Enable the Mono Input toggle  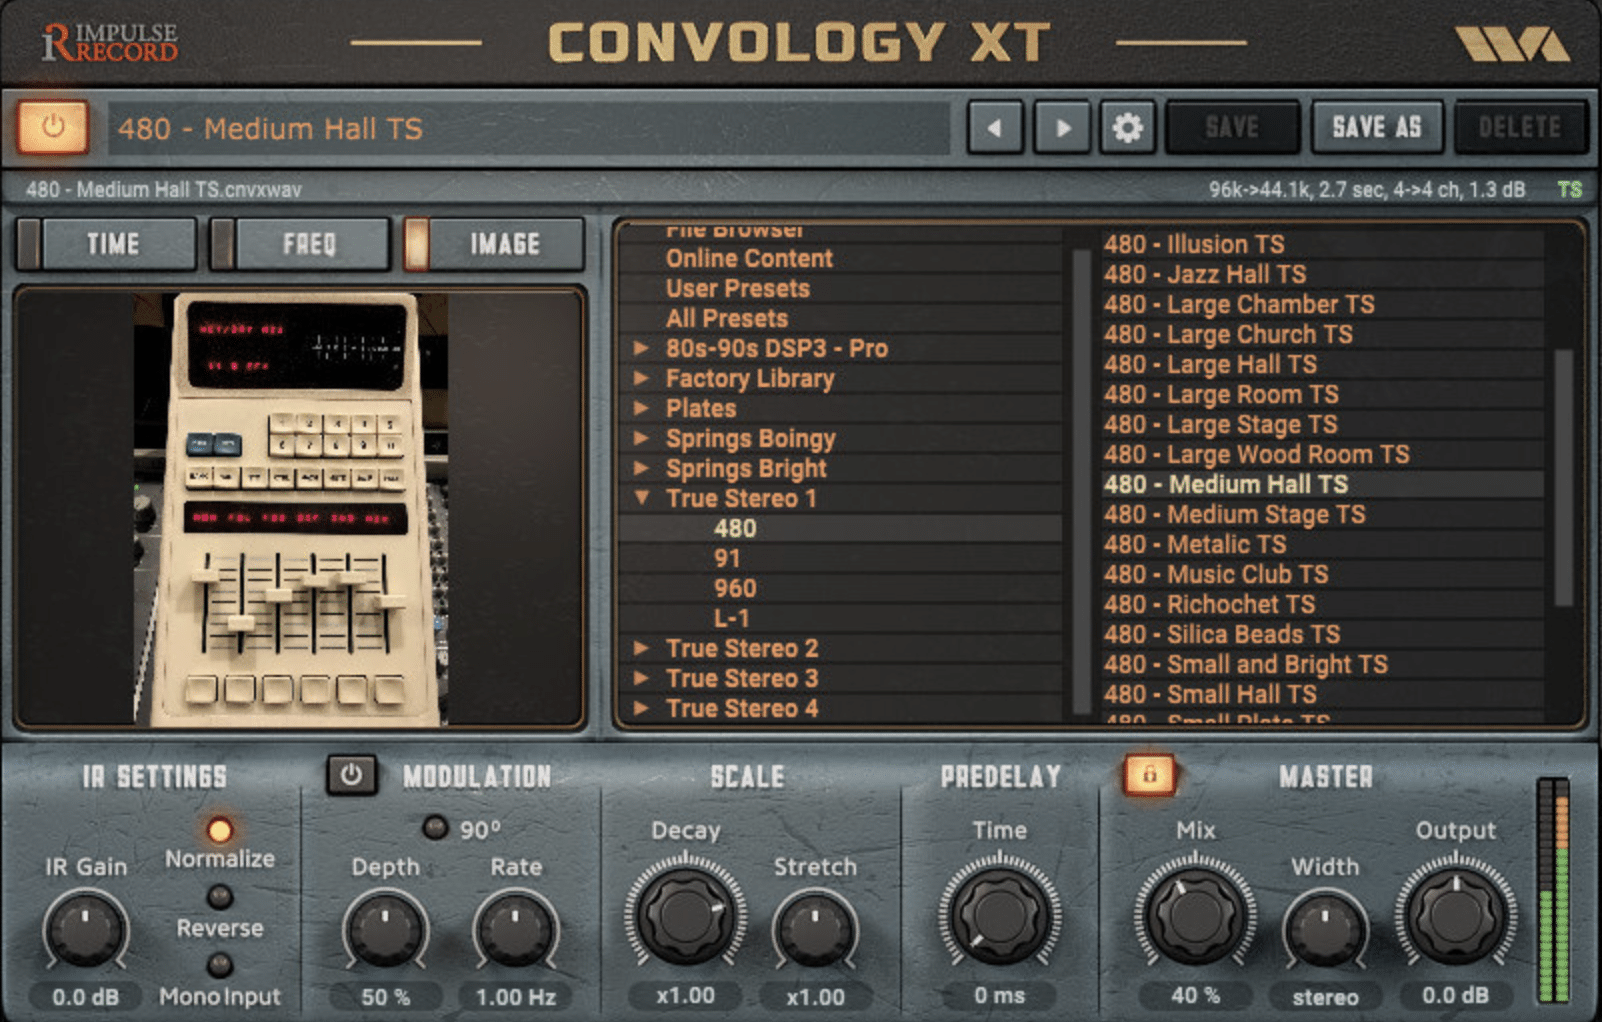click(219, 965)
